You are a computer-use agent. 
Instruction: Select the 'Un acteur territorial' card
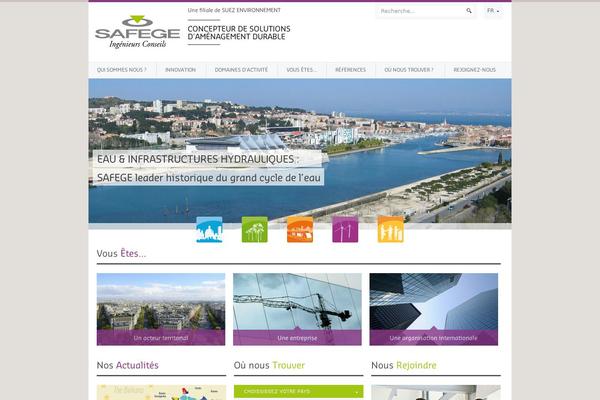[161, 309]
